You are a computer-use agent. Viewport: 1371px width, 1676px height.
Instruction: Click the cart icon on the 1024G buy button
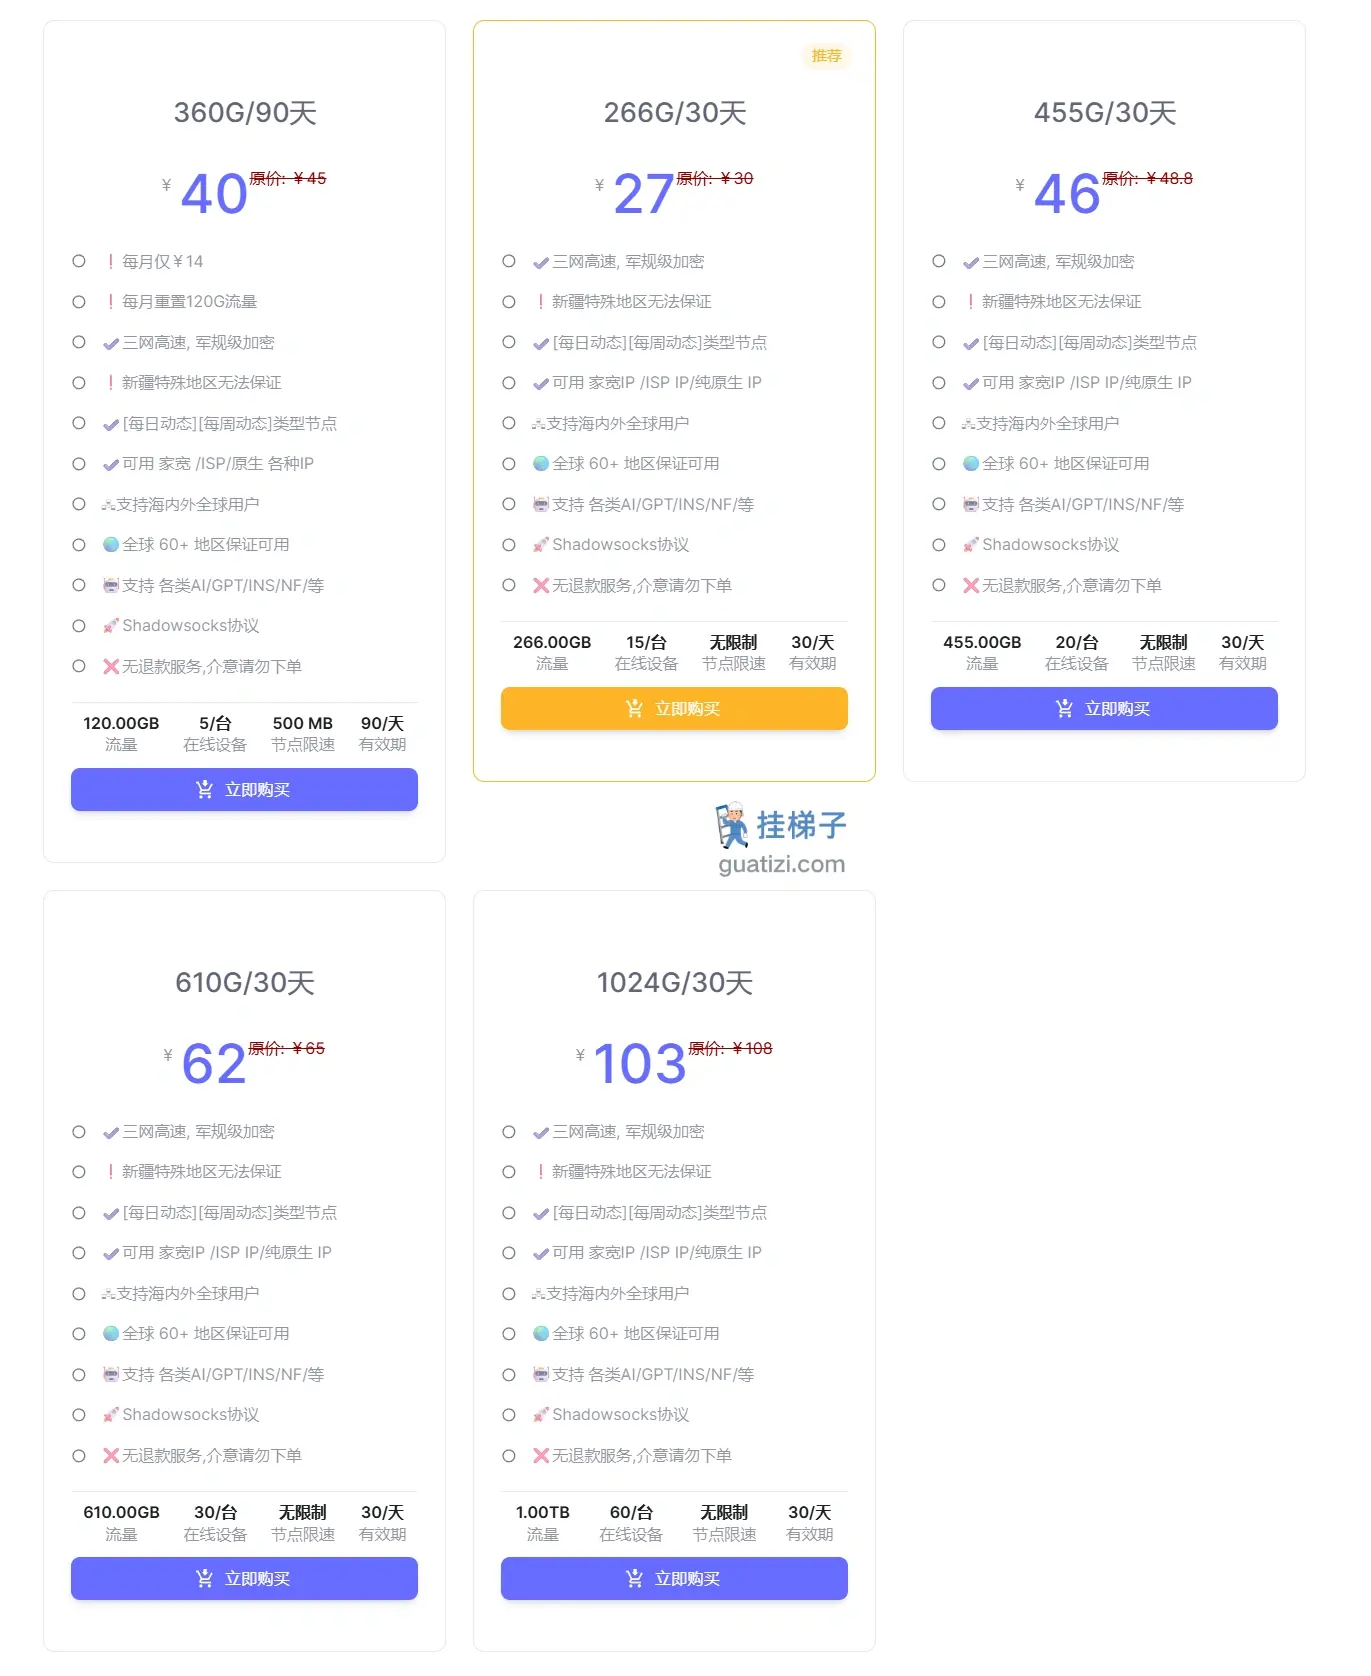(634, 1578)
